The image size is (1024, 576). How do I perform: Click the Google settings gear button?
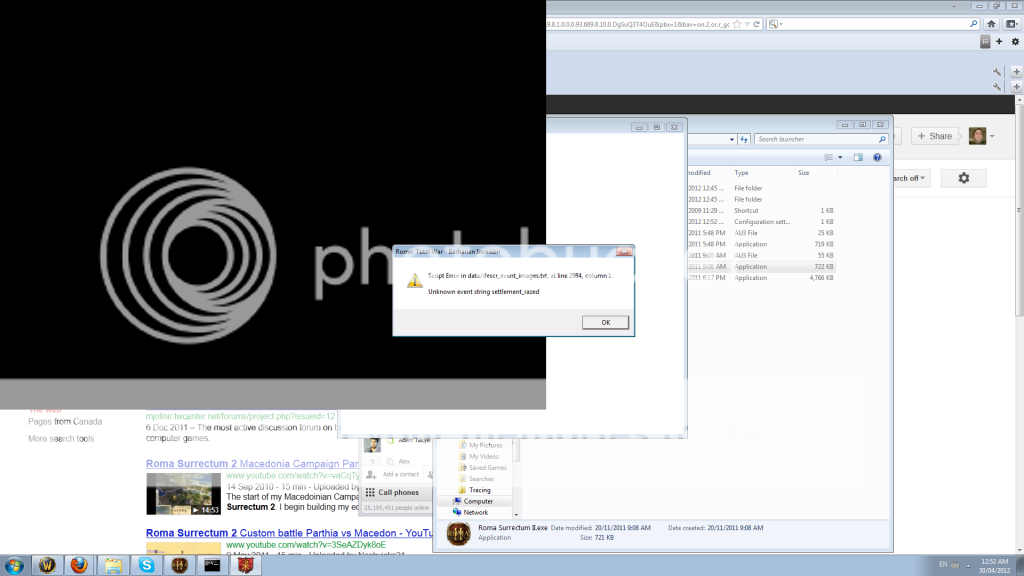(x=963, y=178)
